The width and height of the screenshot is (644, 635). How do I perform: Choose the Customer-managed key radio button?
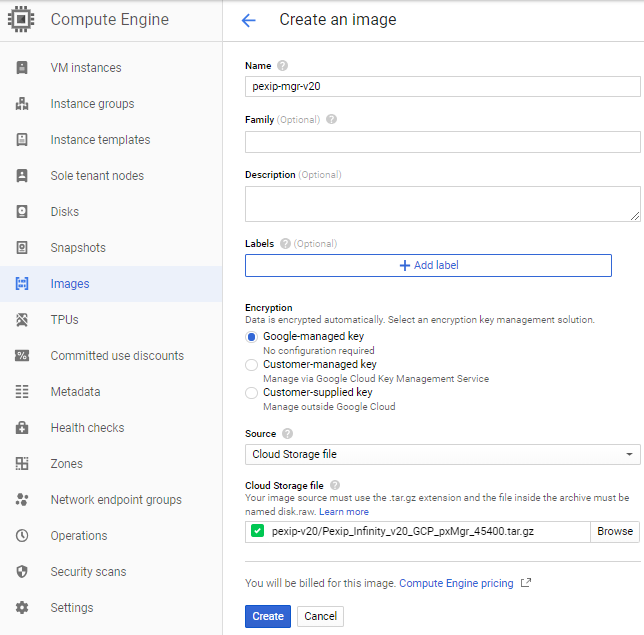252,365
